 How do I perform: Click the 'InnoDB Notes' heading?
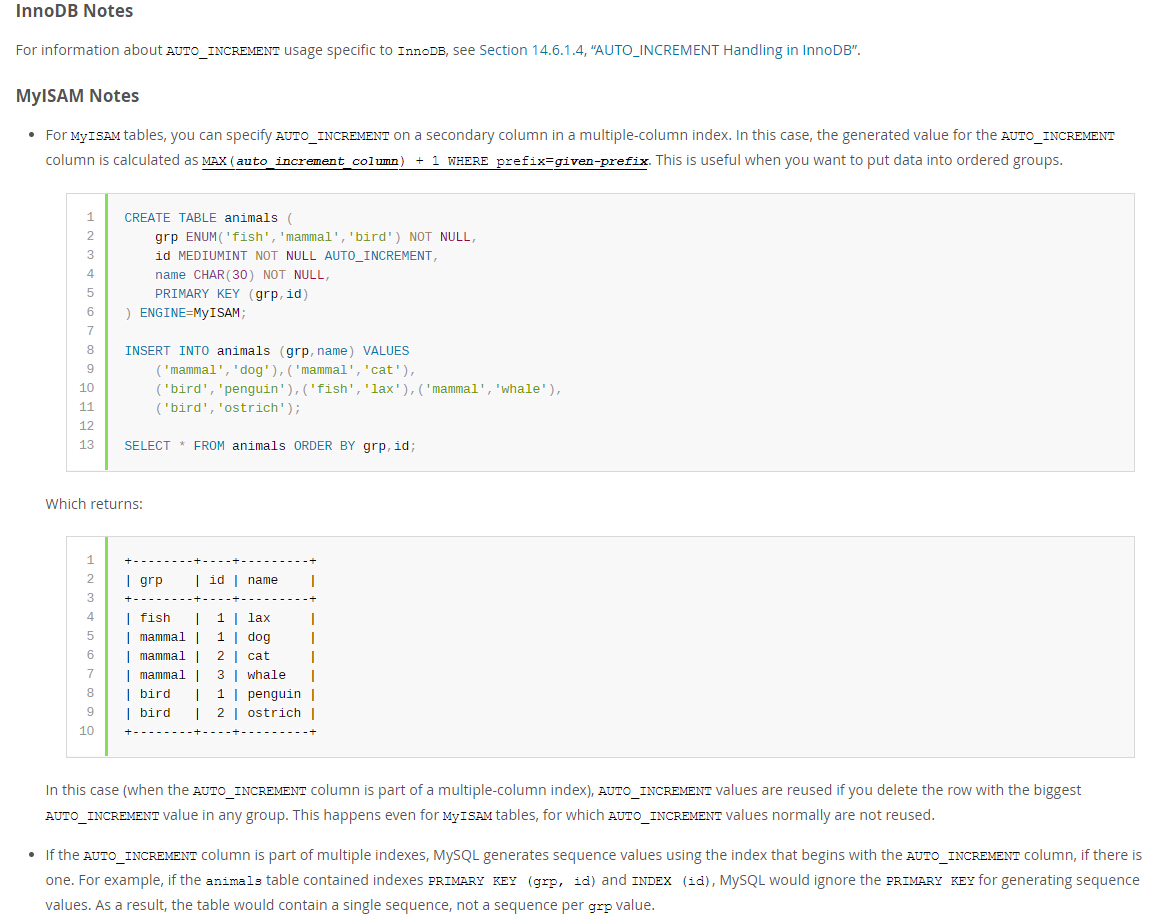coord(74,11)
